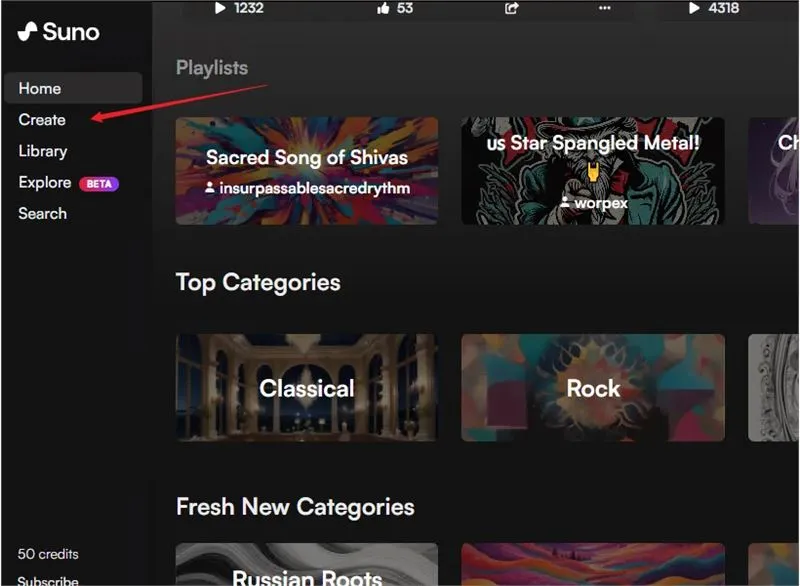This screenshot has width=800, height=586.
Task: Click the share icon in top row
Action: (x=512, y=8)
